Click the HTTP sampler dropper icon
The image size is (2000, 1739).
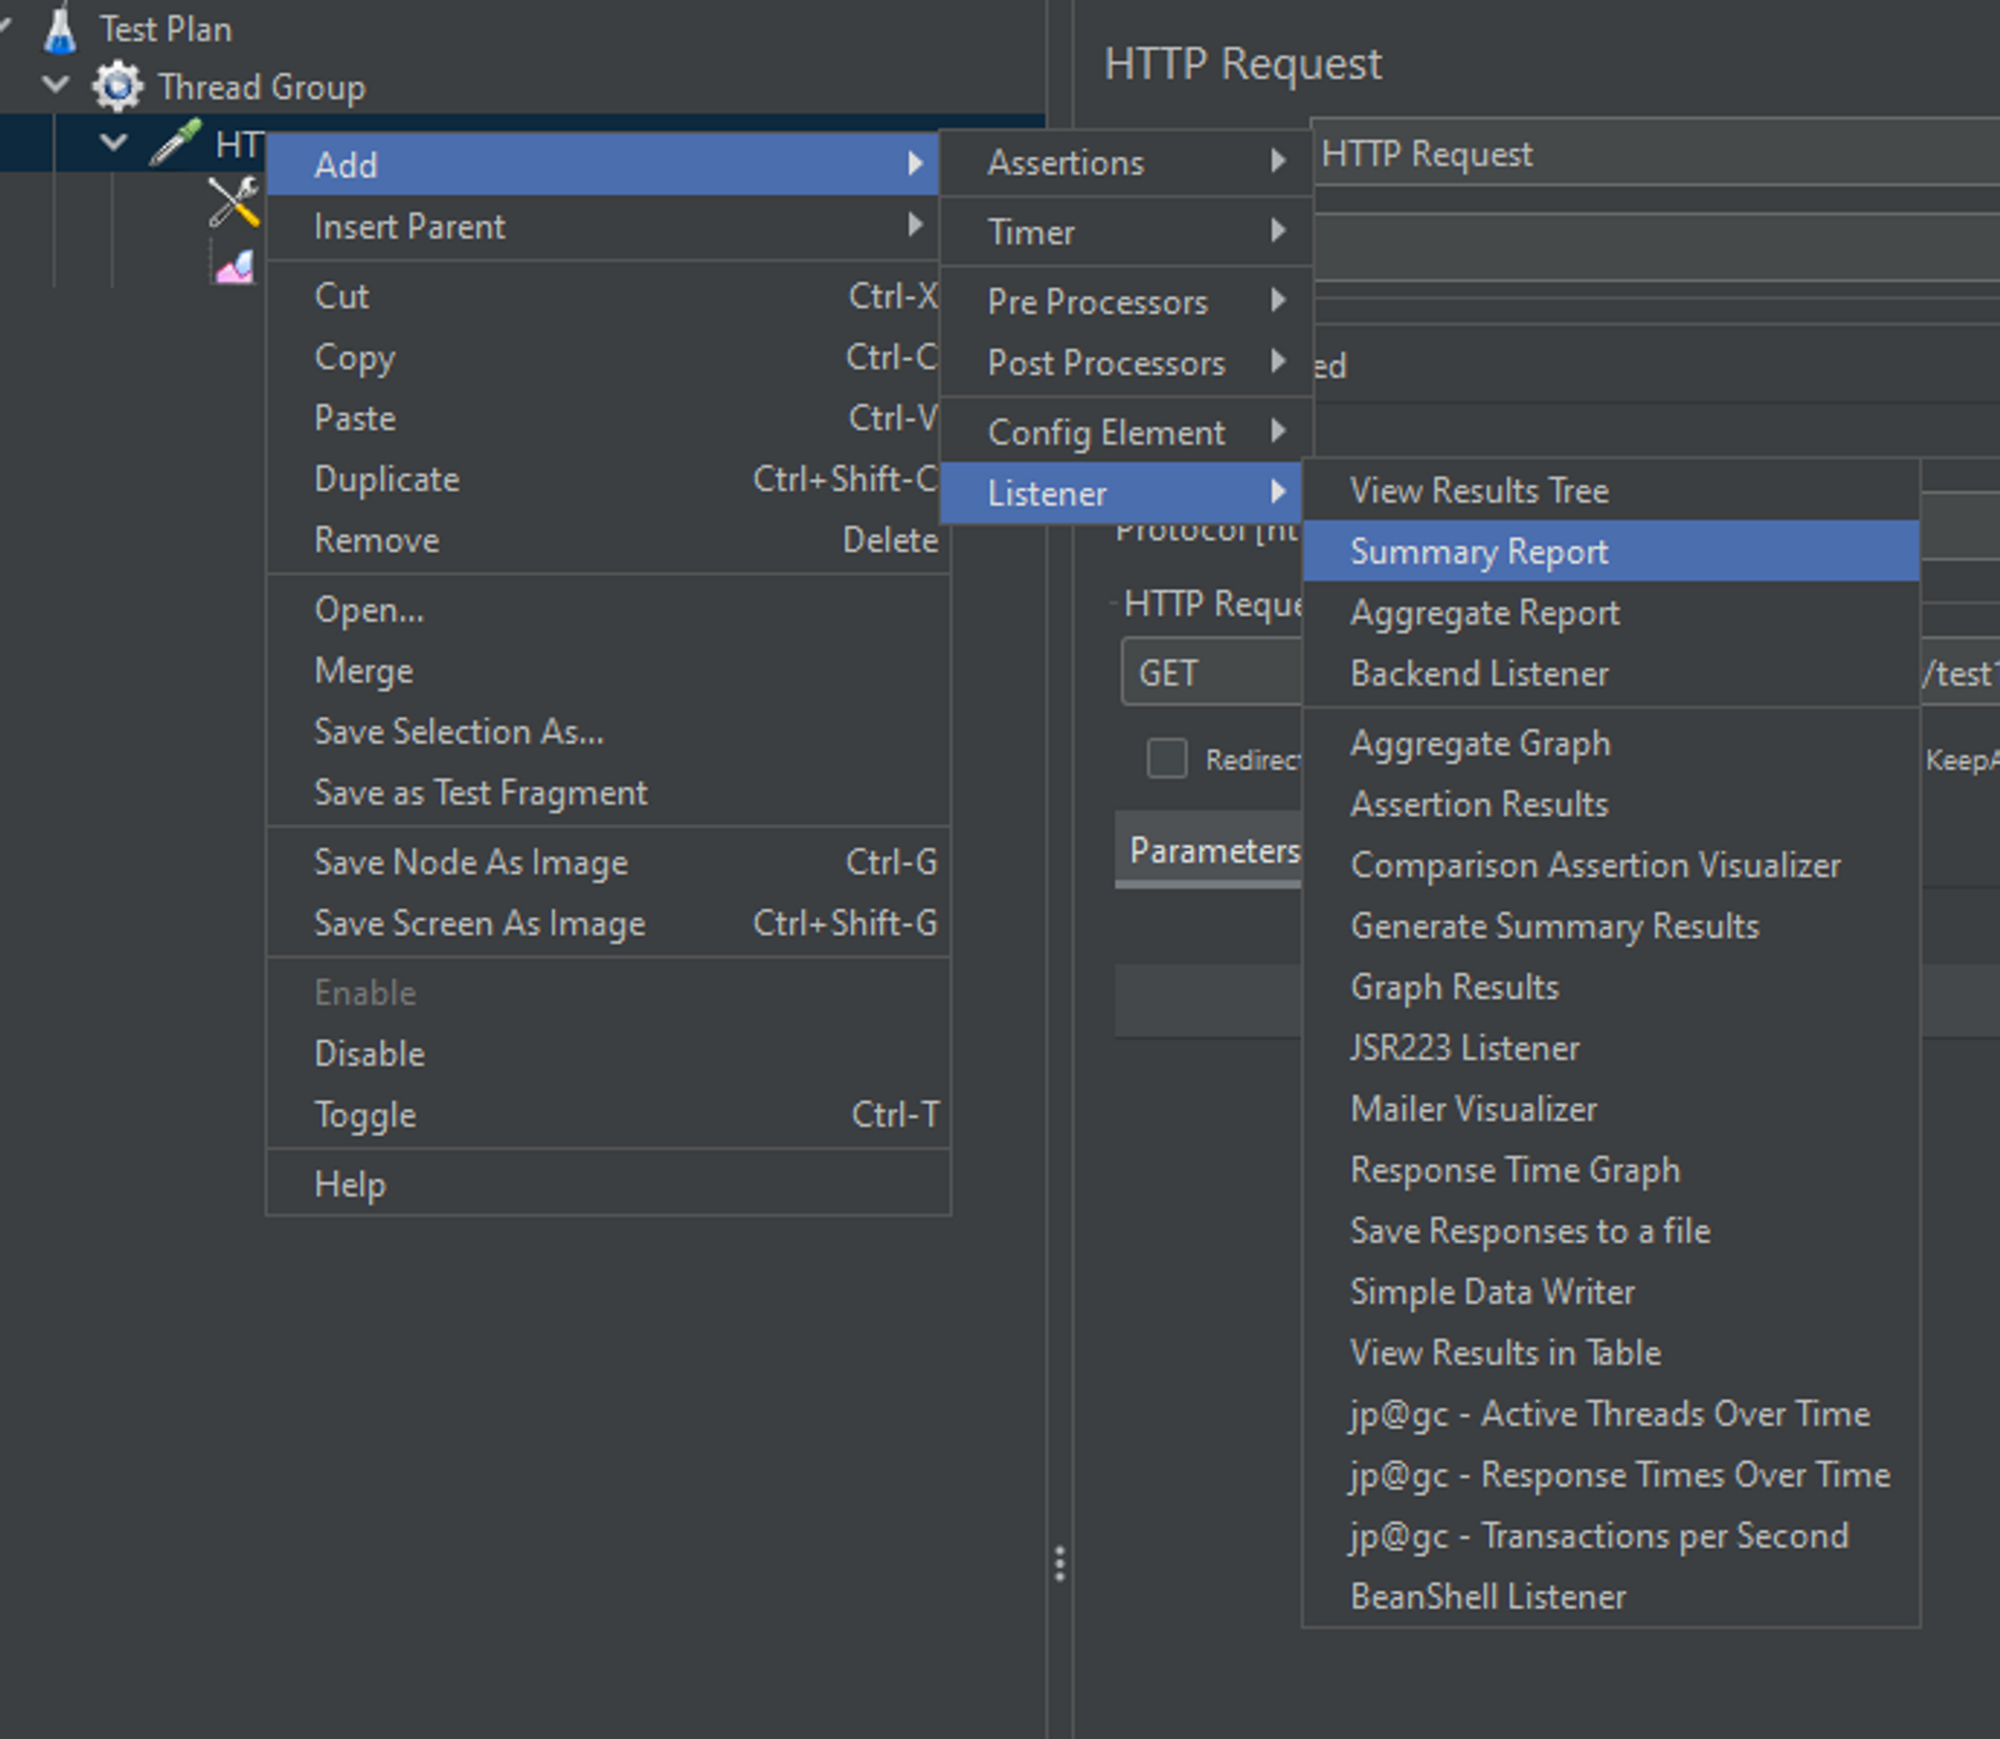(175, 143)
